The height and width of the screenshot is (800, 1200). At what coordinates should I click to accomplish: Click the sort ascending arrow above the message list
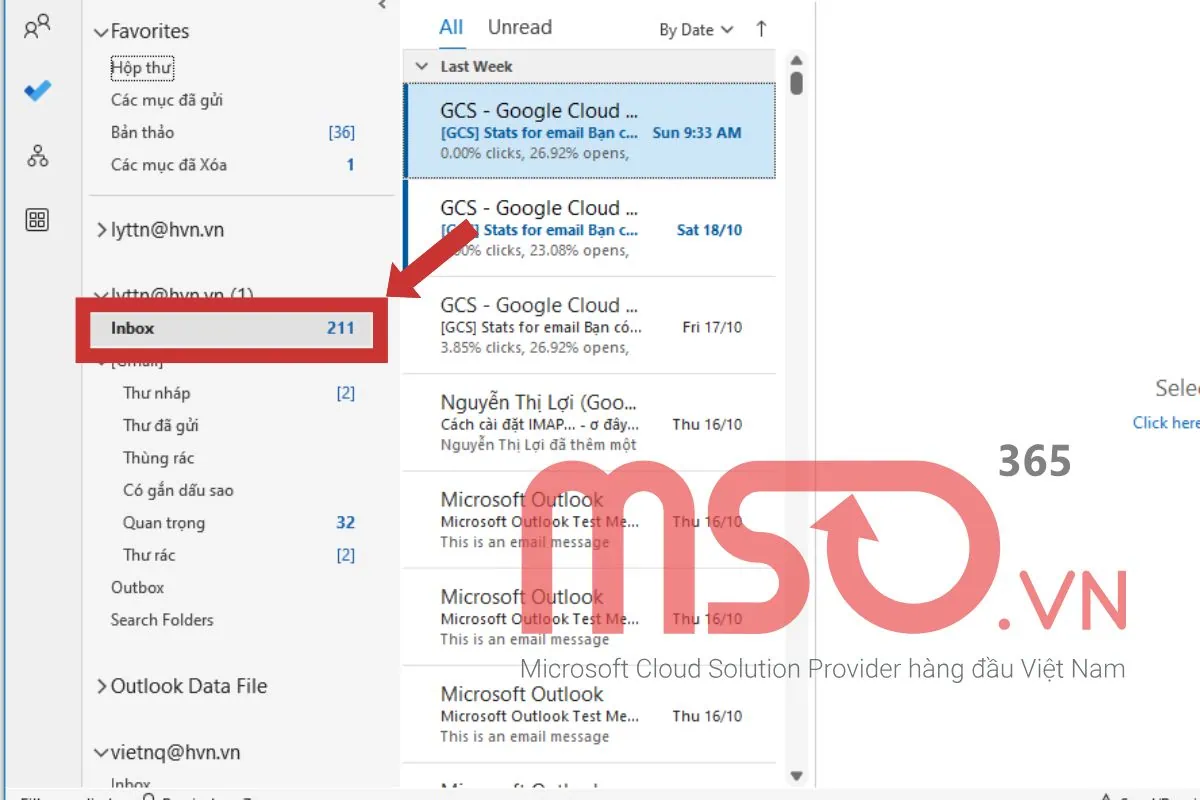762,29
